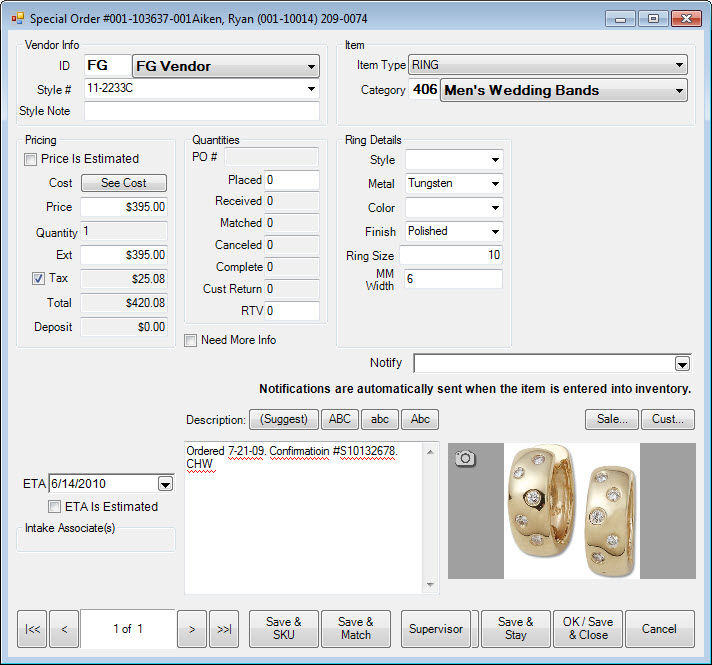Viewport: 712px width, 665px height.
Task: Expand the Item Type dropdown
Action: (679, 65)
